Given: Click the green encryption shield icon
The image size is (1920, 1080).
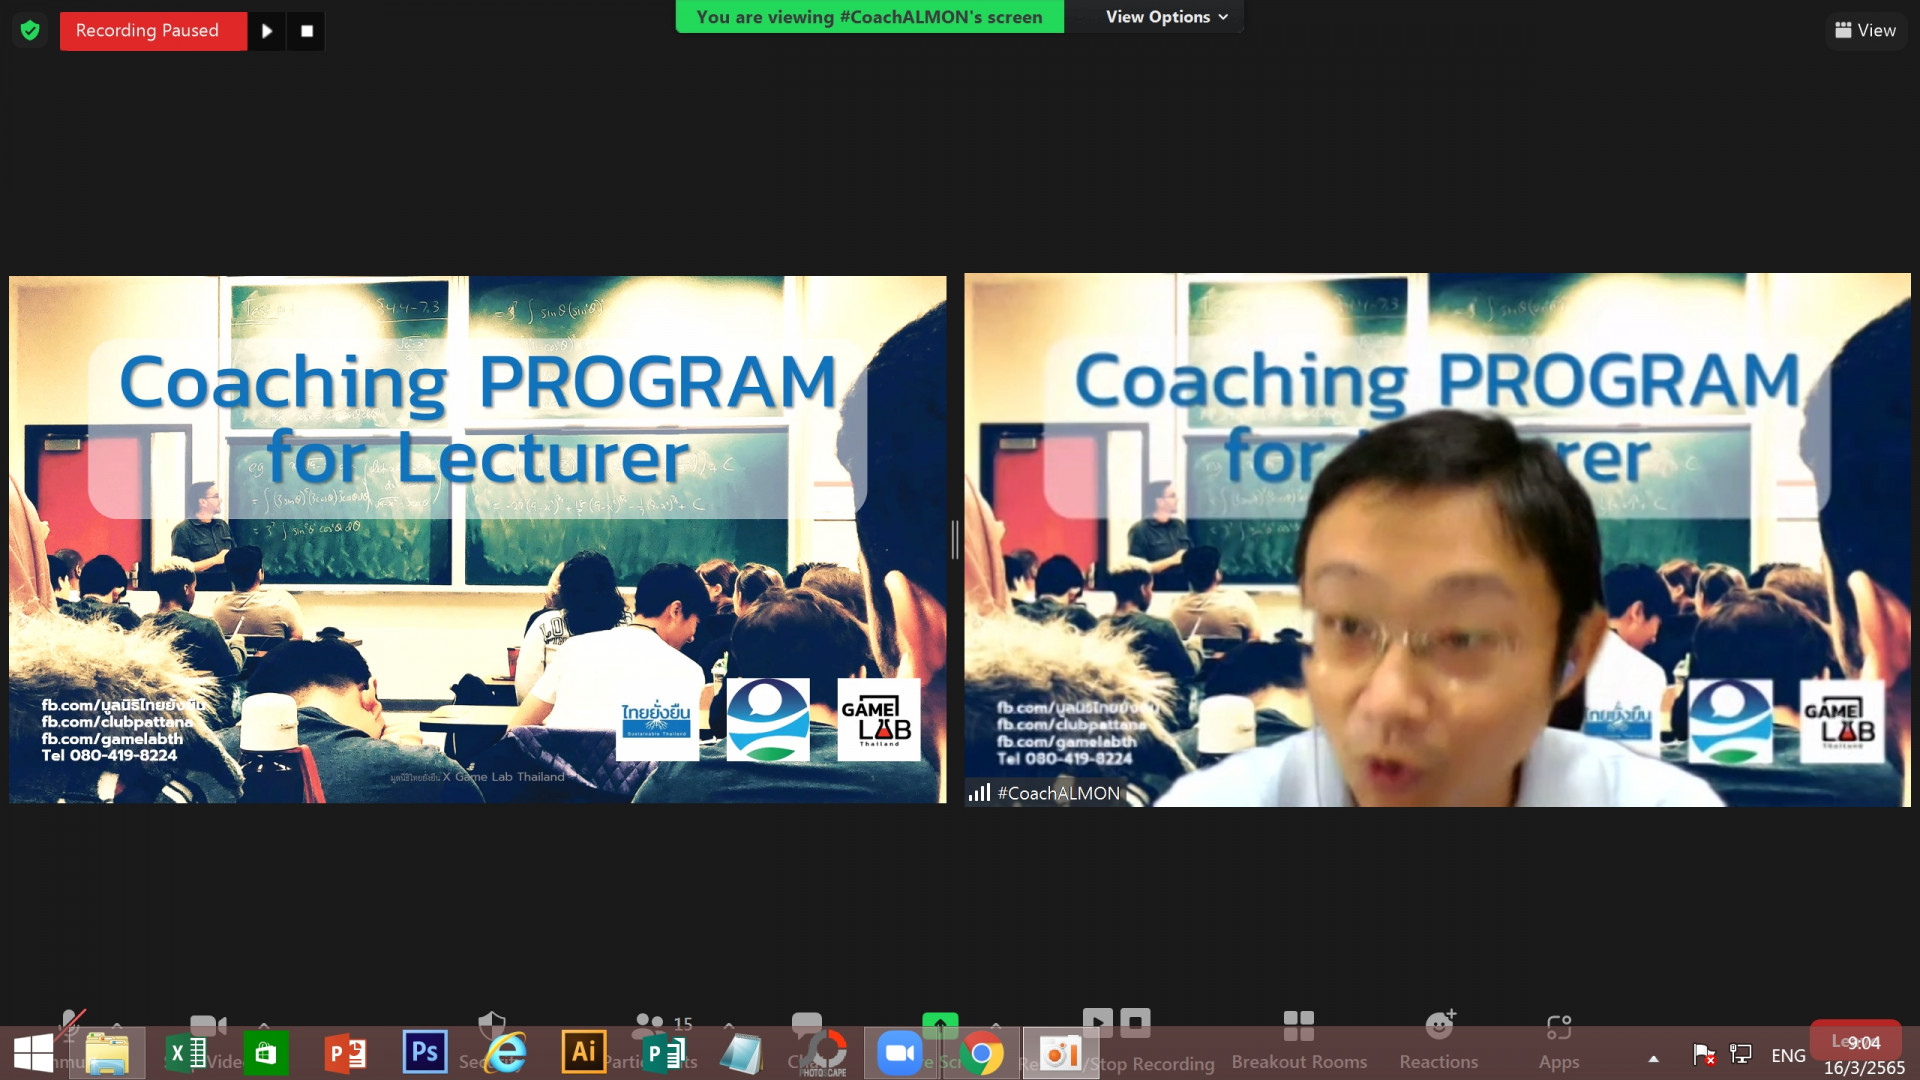Looking at the screenshot, I should [x=30, y=31].
